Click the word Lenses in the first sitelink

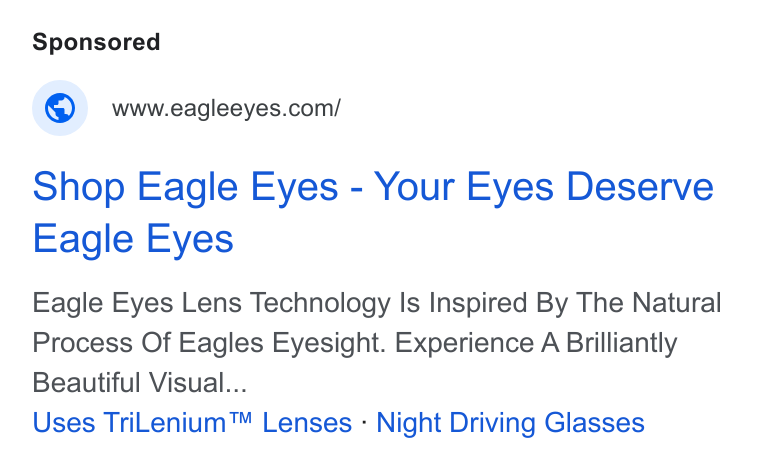coord(307,422)
